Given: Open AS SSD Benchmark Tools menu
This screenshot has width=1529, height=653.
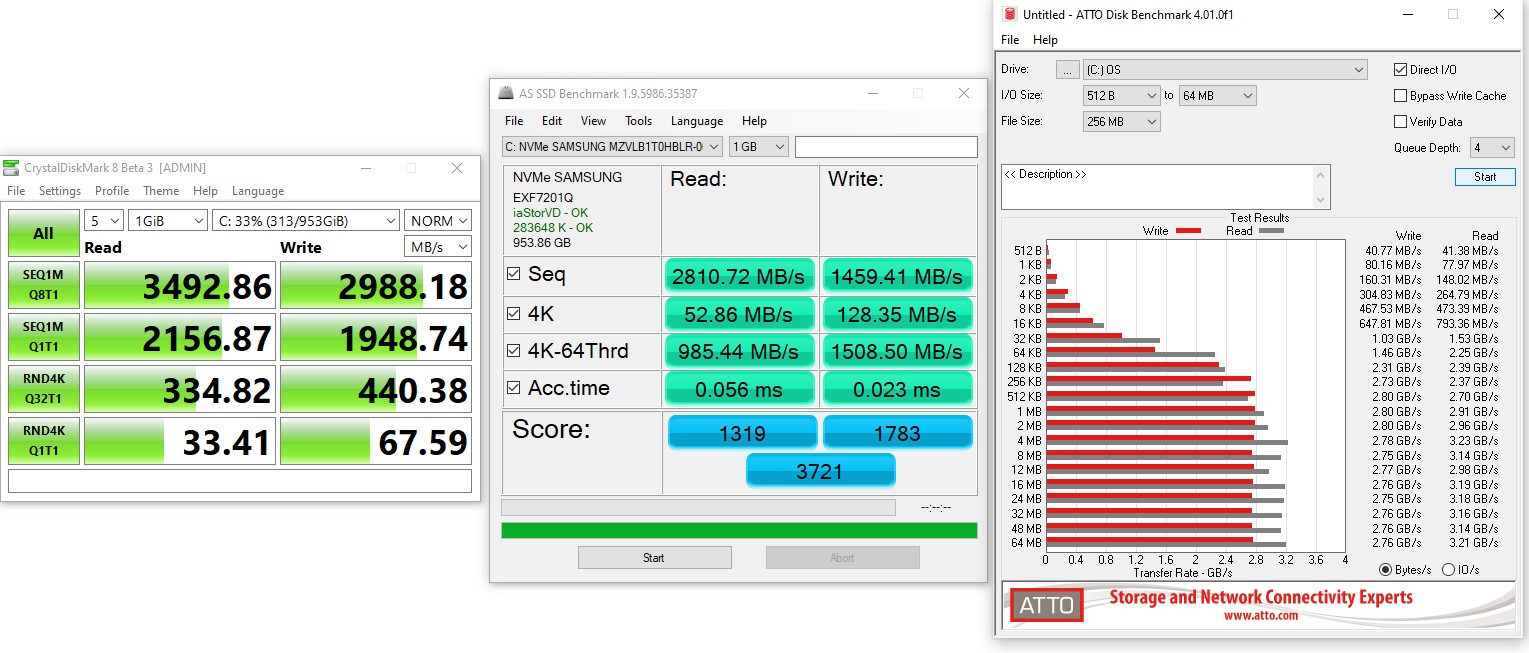Looking at the screenshot, I should coord(638,121).
